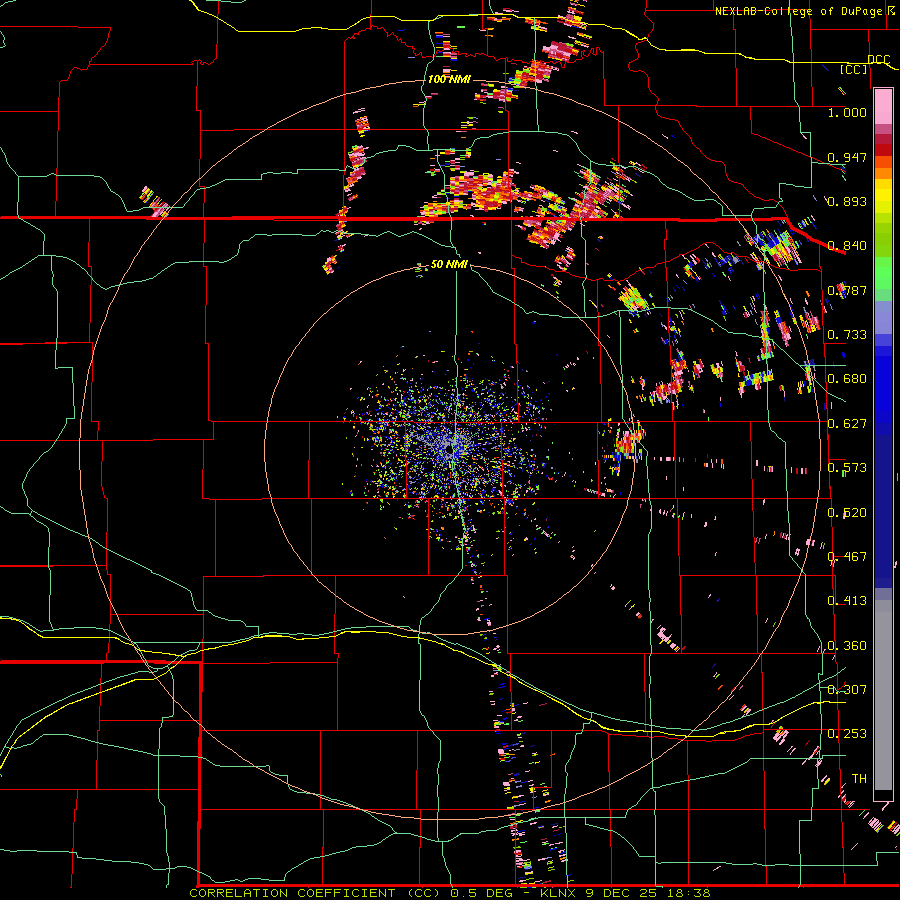Select the 0.467 scale value
This screenshot has width=900, height=900.
coord(847,557)
